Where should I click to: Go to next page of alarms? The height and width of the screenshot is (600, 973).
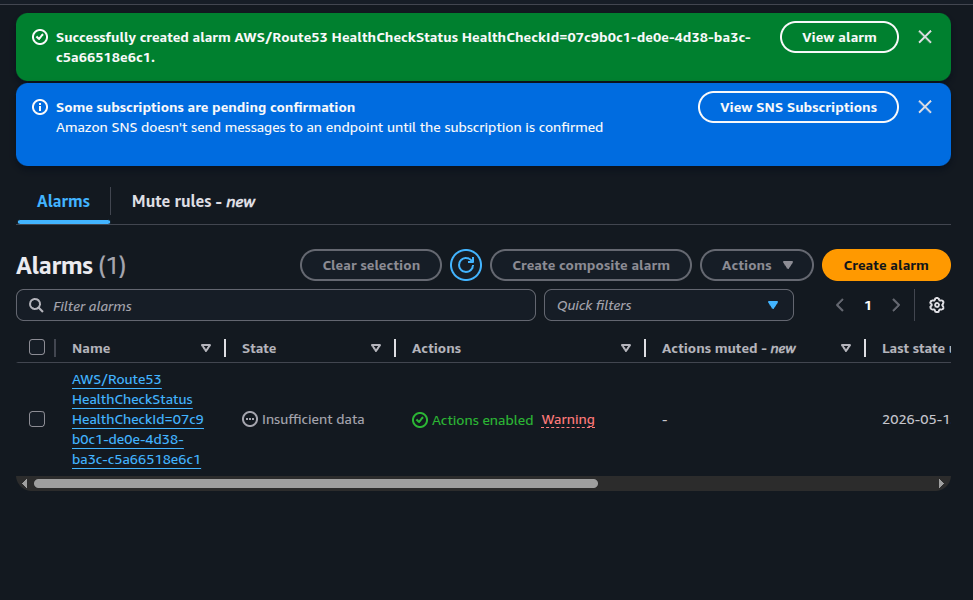click(895, 305)
